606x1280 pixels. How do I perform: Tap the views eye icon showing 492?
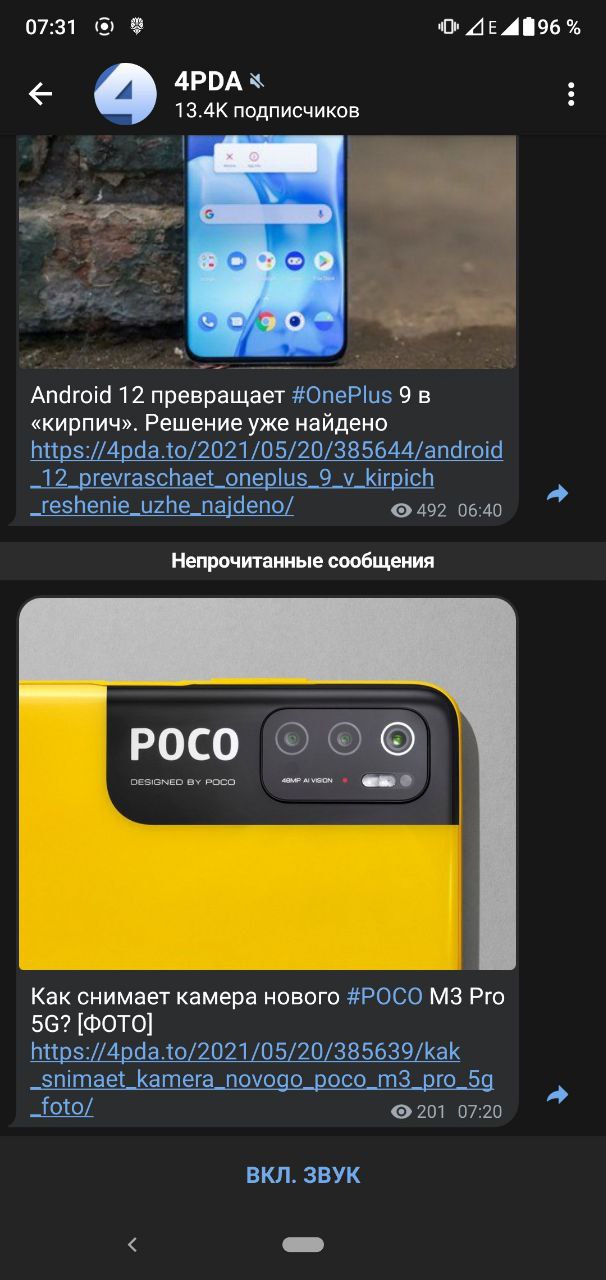click(401, 511)
